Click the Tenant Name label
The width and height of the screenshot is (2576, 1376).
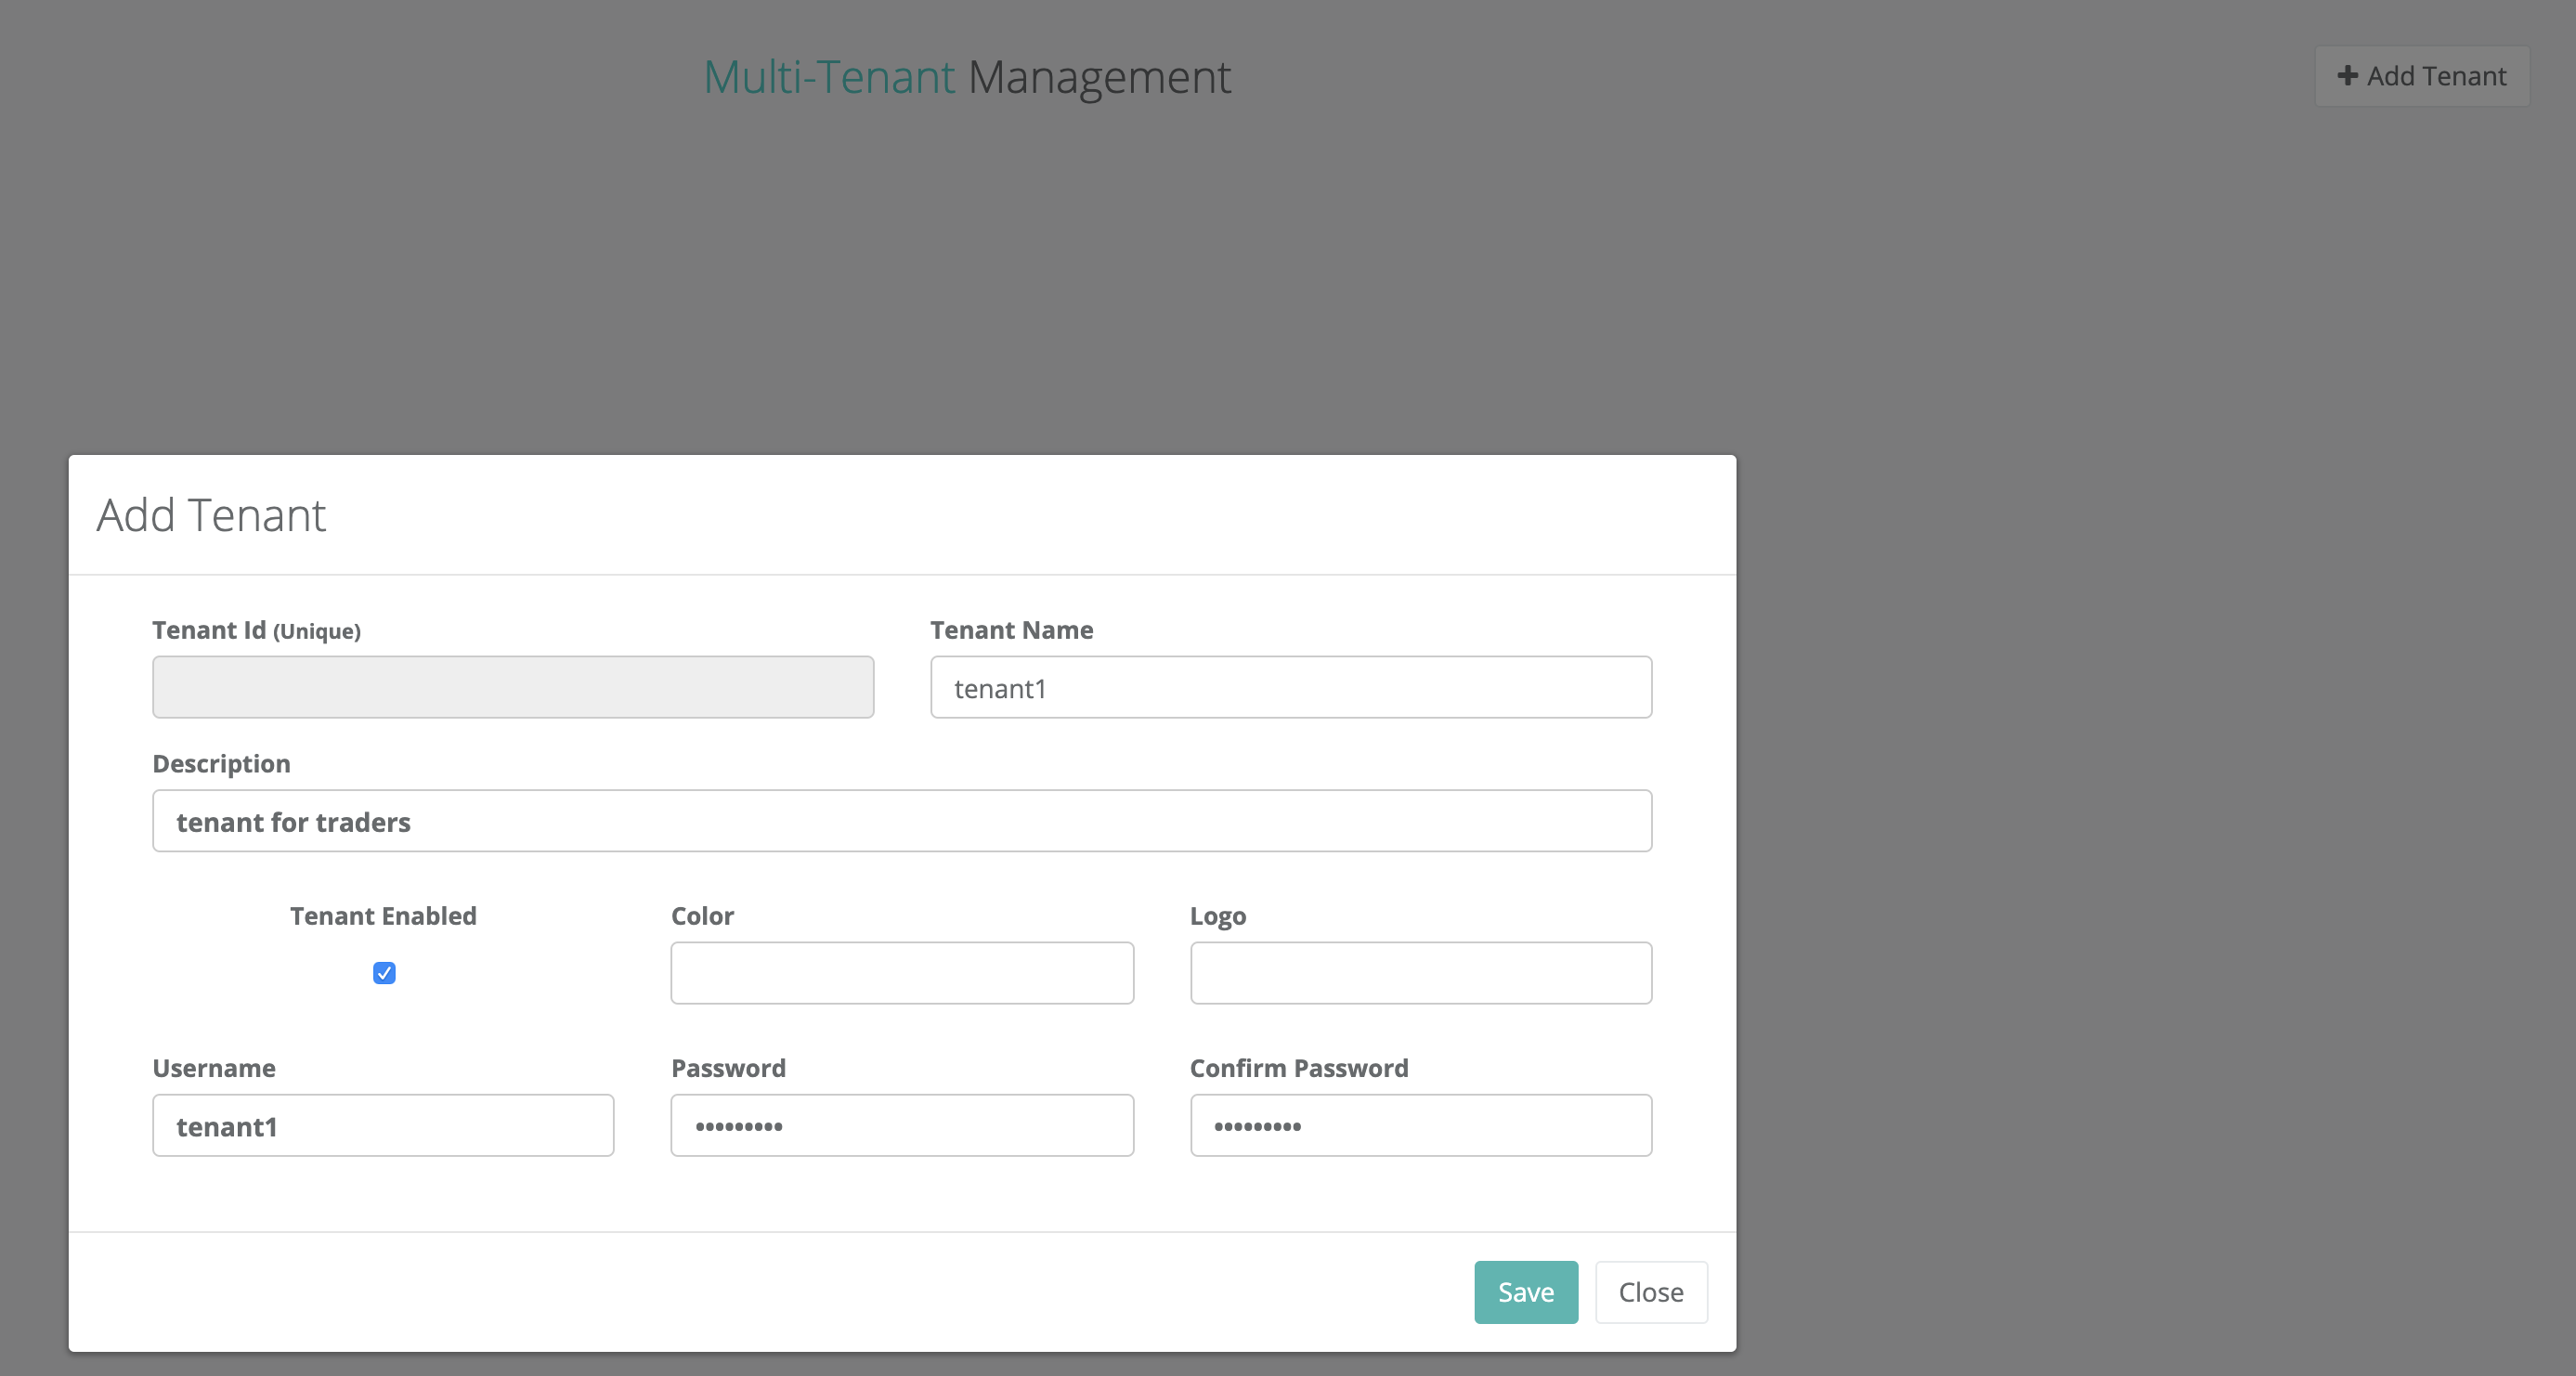coord(1011,630)
